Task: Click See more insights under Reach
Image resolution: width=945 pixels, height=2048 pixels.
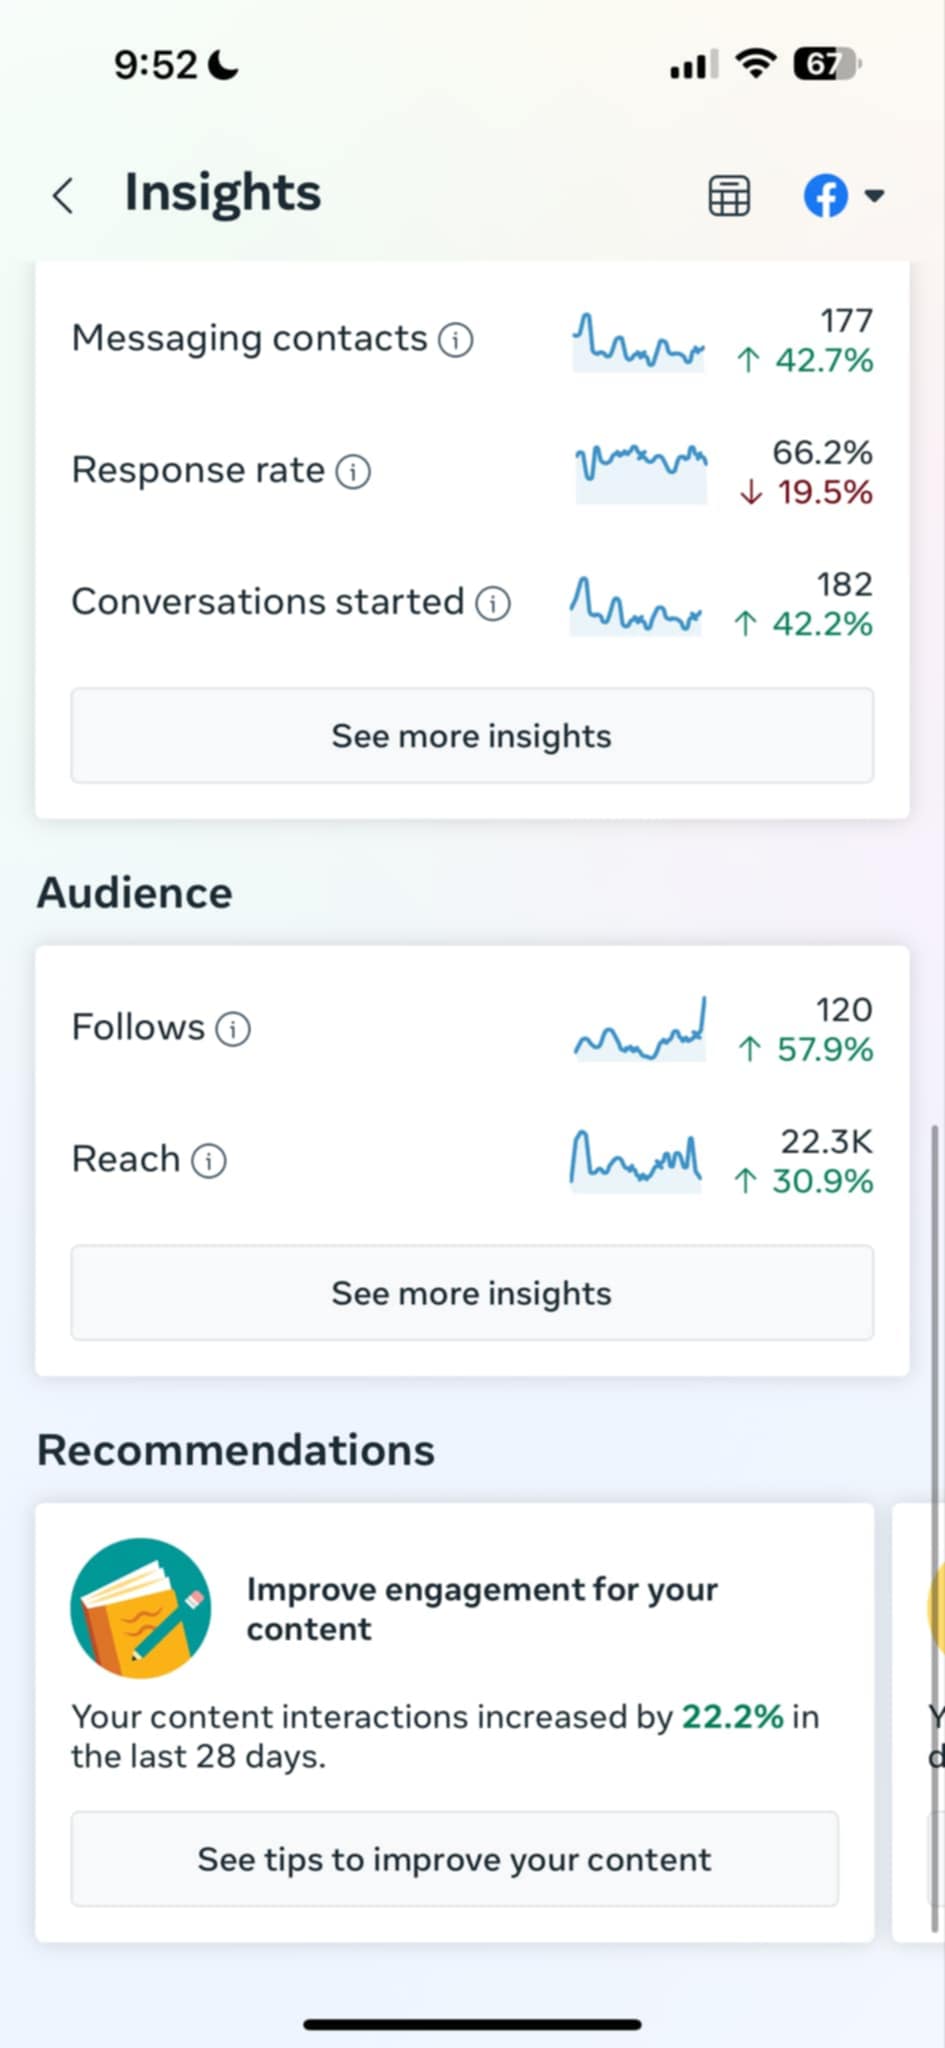Action: (472, 1293)
